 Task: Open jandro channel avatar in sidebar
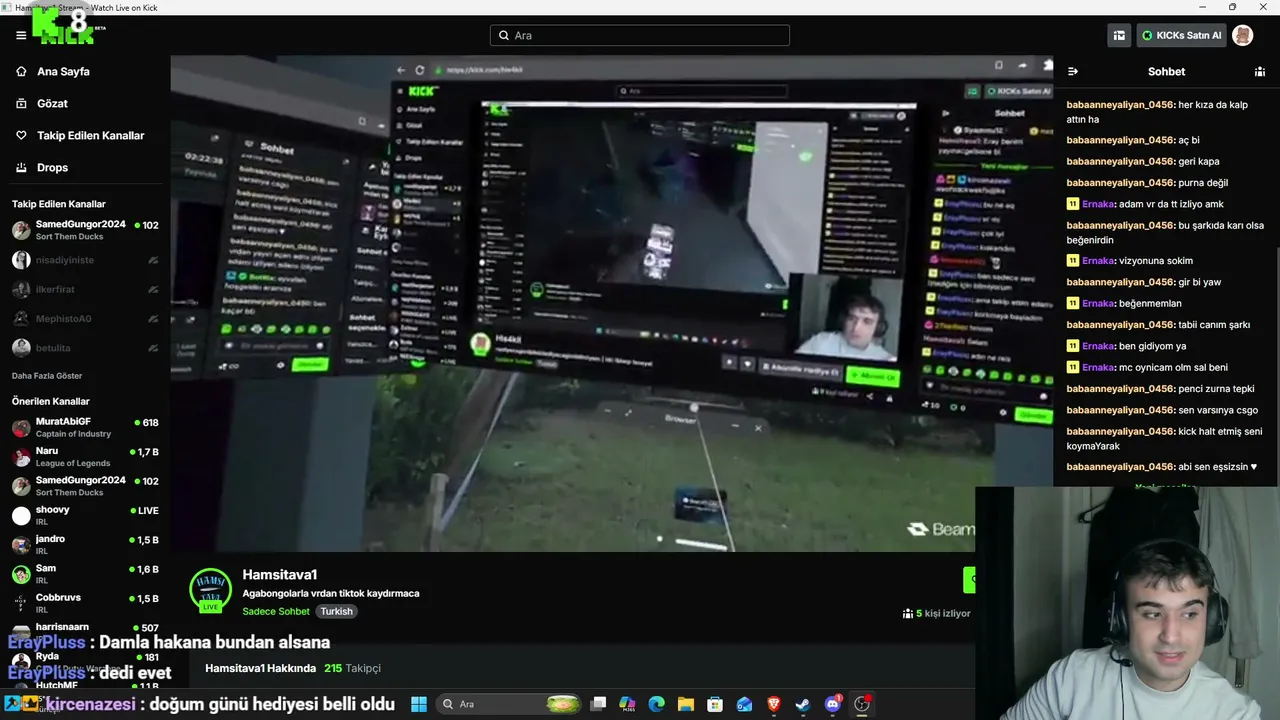[21, 545]
